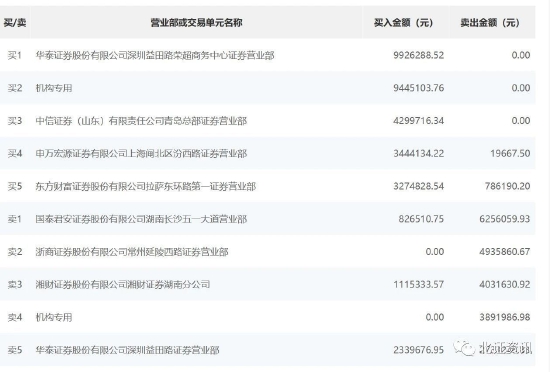Click sell amount 19667.50 in 买4 row
Screen dimensions: 550x372
pos(510,154)
